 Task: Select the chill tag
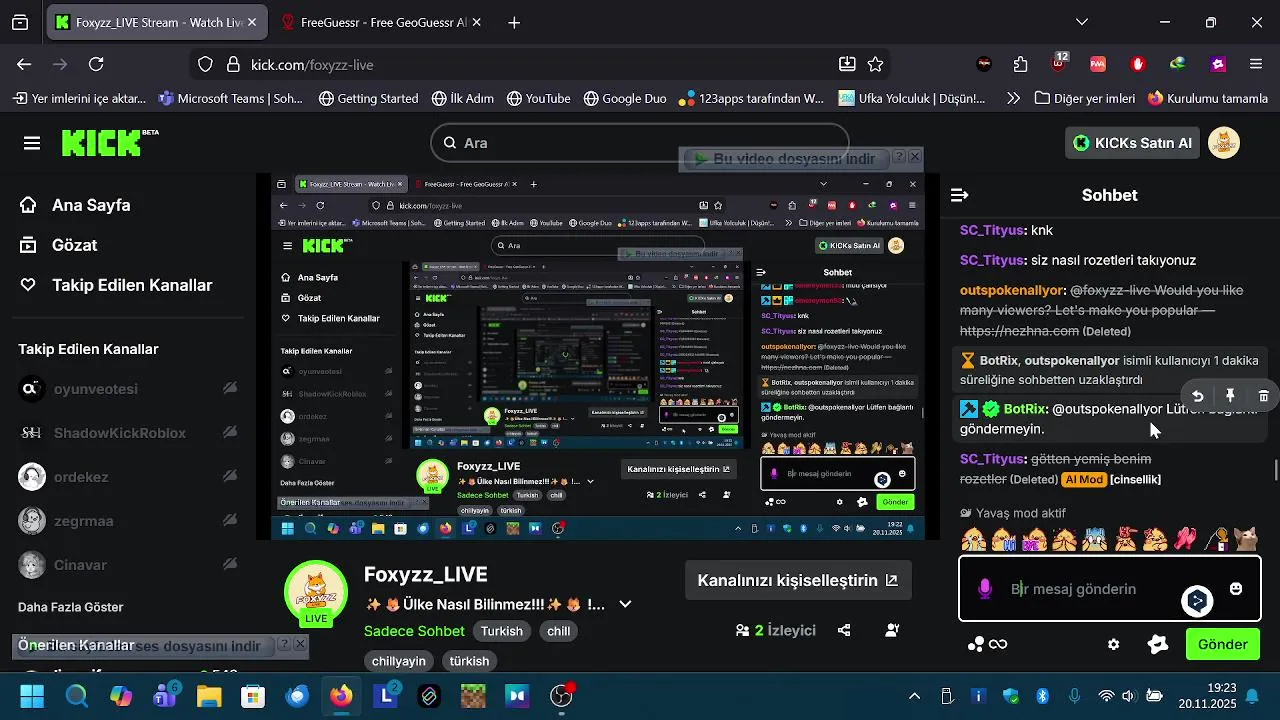coord(558,631)
